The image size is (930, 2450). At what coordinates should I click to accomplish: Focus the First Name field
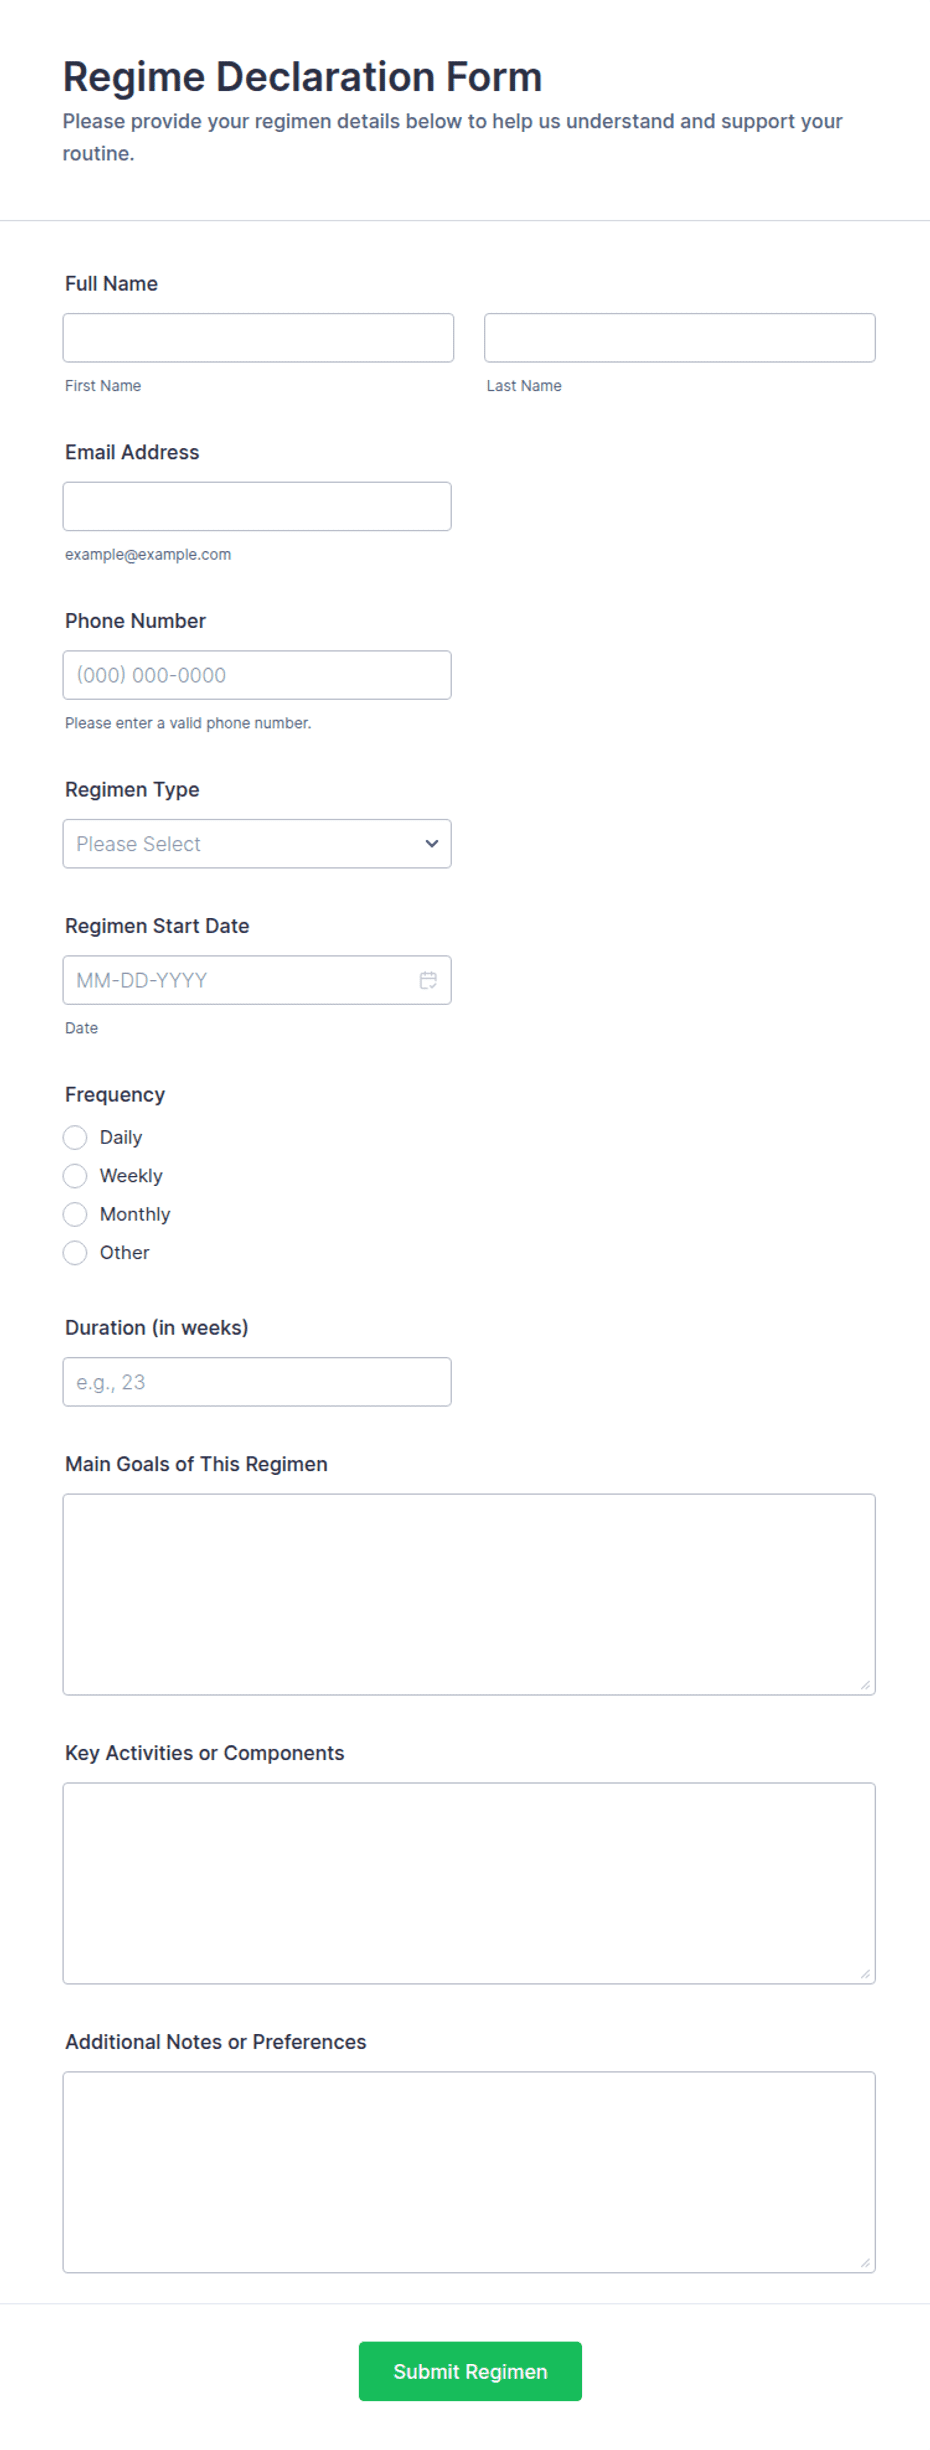(x=258, y=338)
